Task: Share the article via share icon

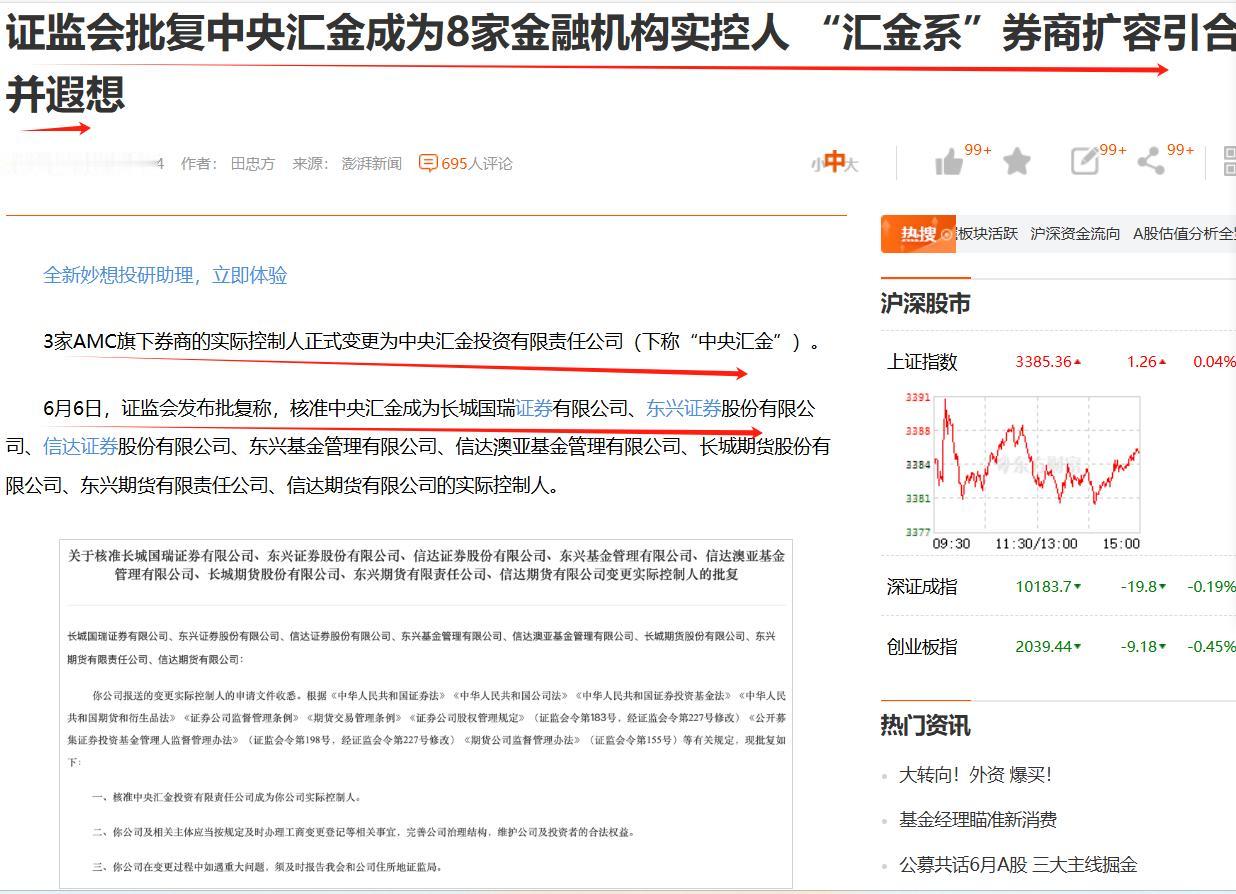Action: click(x=1151, y=161)
